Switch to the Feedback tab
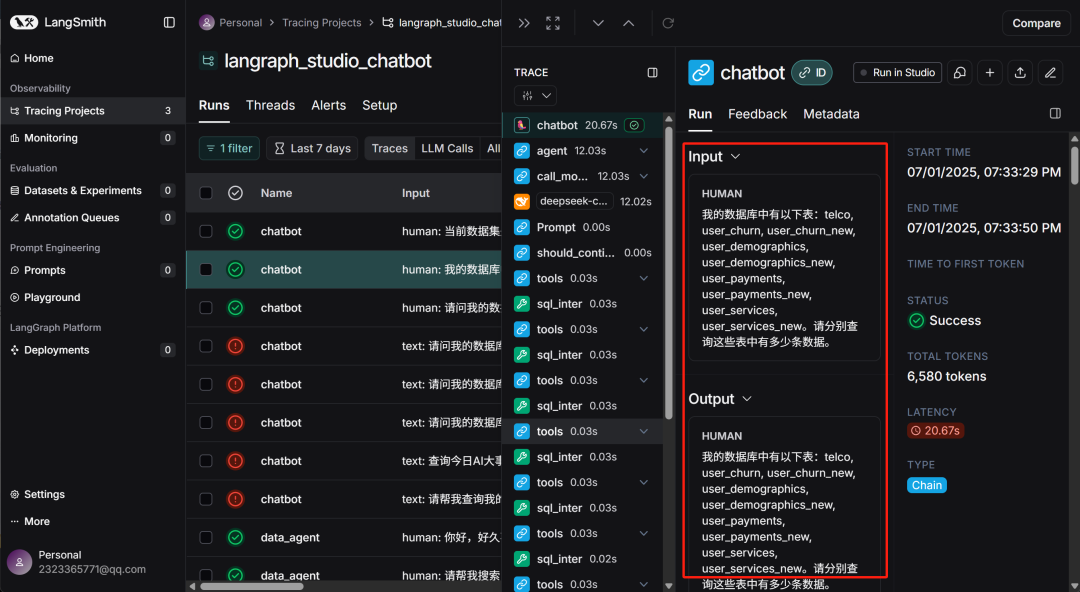 pos(757,114)
